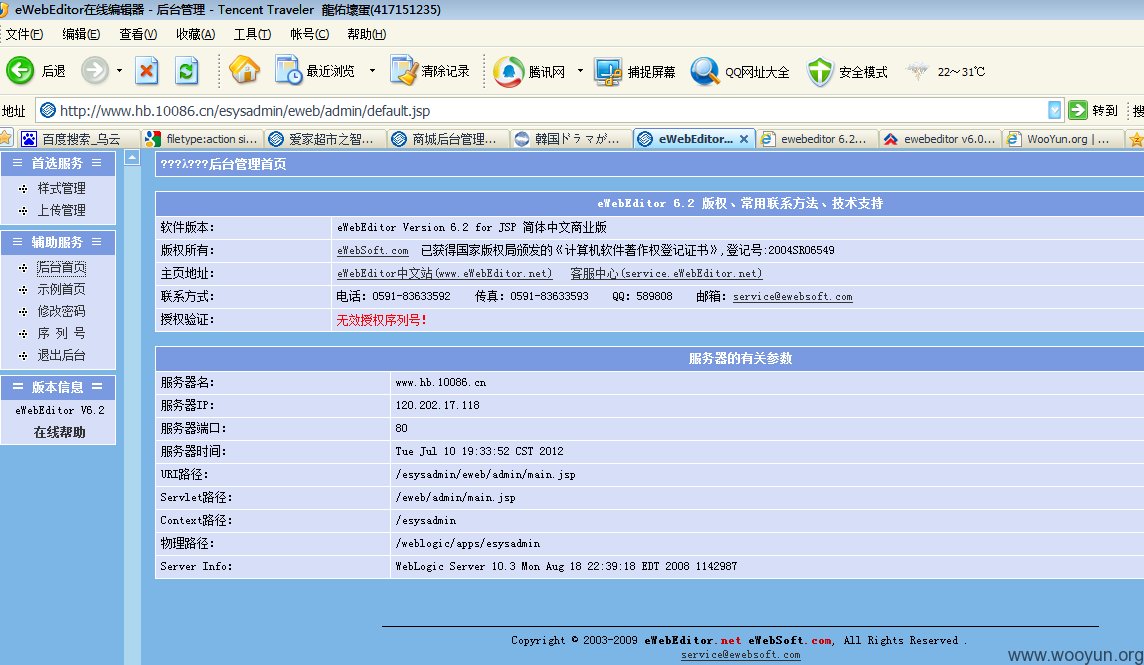
Task: Click the green Back arrow button
Action: pos(20,71)
